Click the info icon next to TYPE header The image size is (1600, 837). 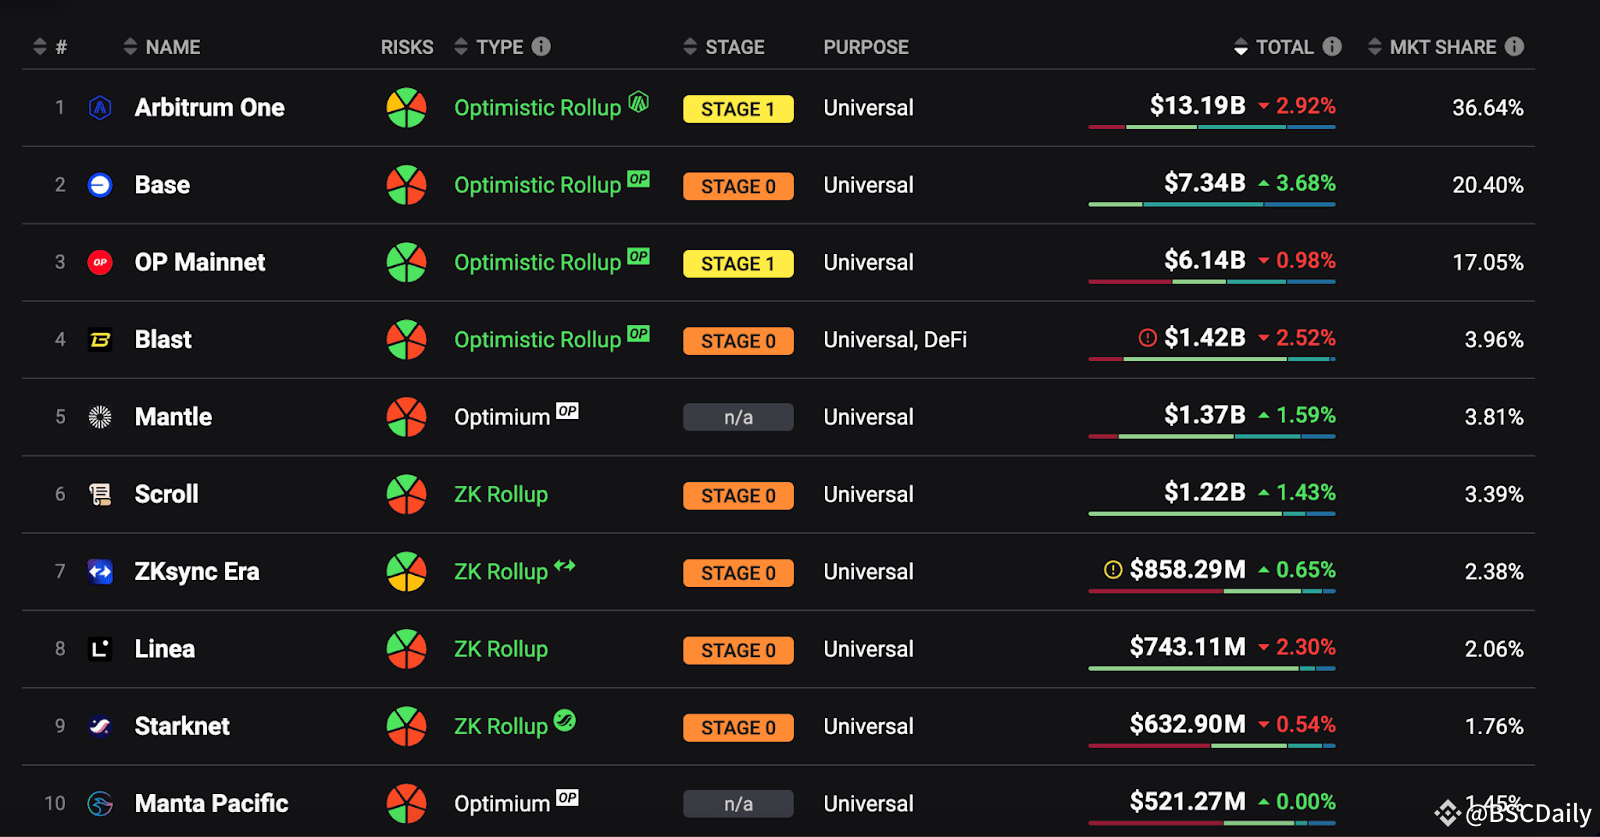[541, 46]
